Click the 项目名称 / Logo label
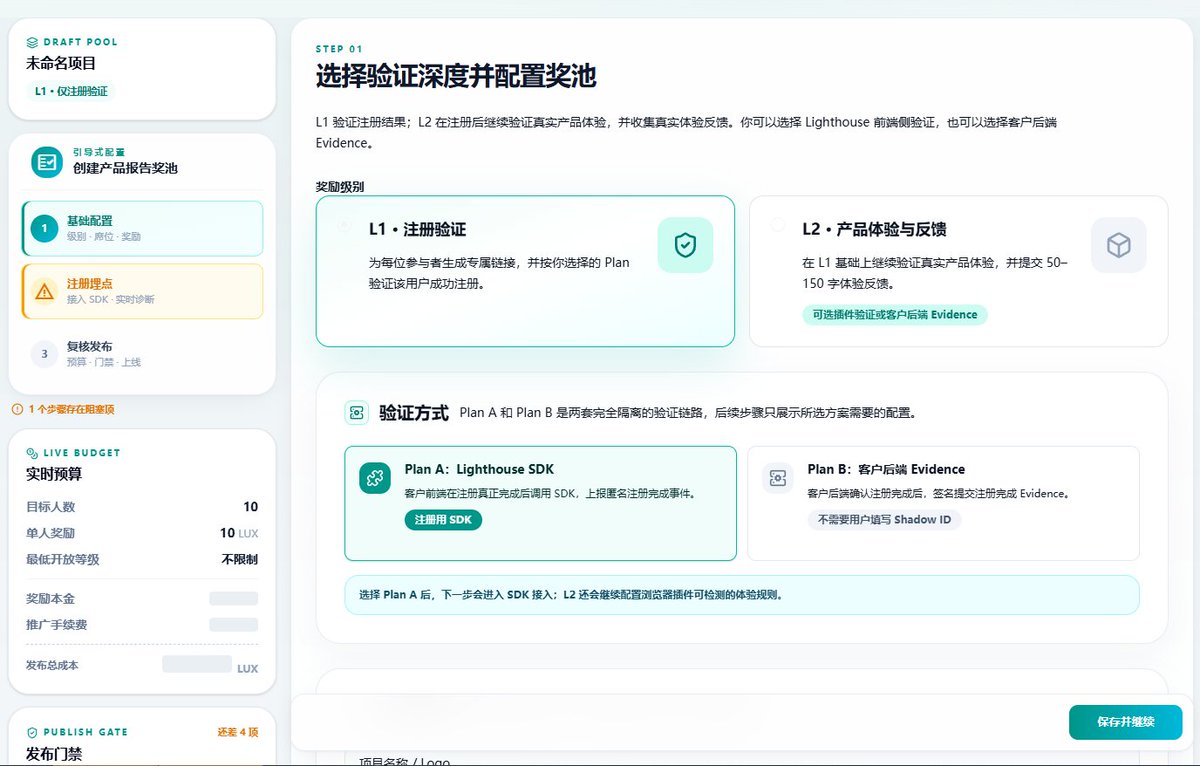The height and width of the screenshot is (766, 1200). pos(405,761)
